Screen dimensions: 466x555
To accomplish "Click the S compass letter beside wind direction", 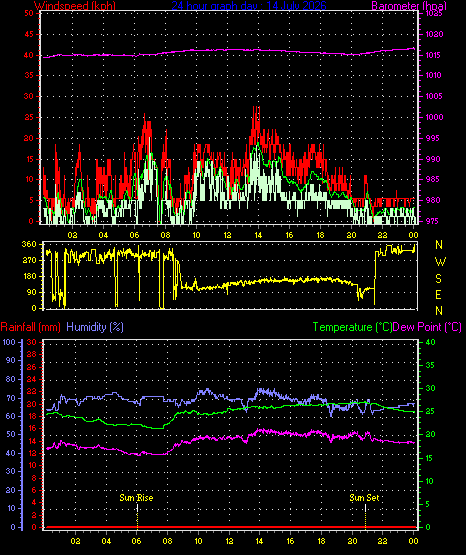I will [x=438, y=279].
